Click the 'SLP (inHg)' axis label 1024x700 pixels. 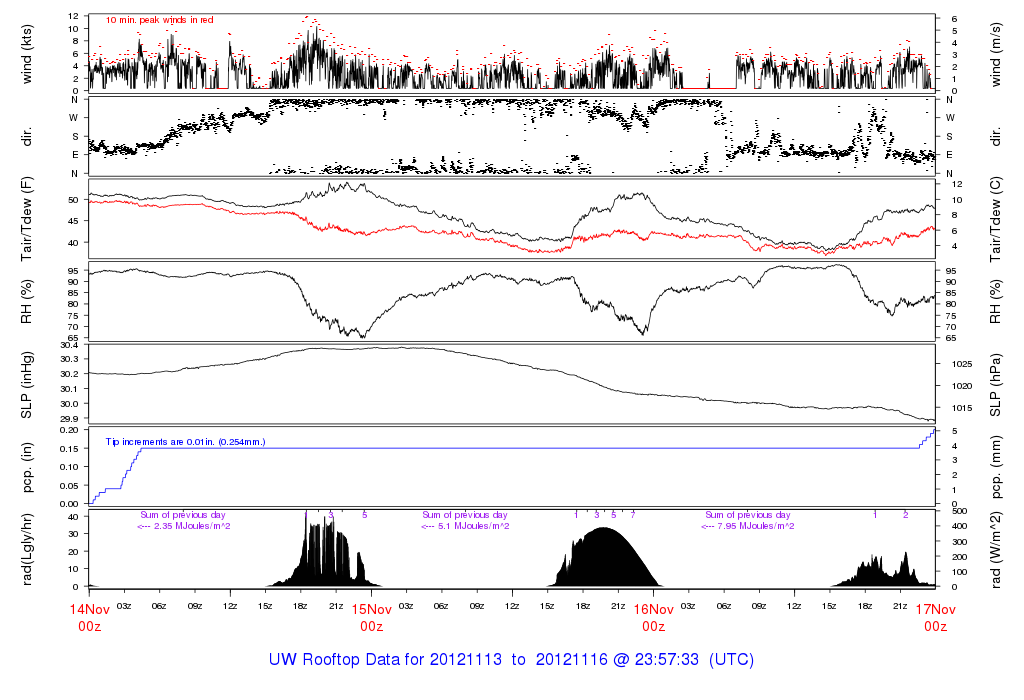point(29,384)
